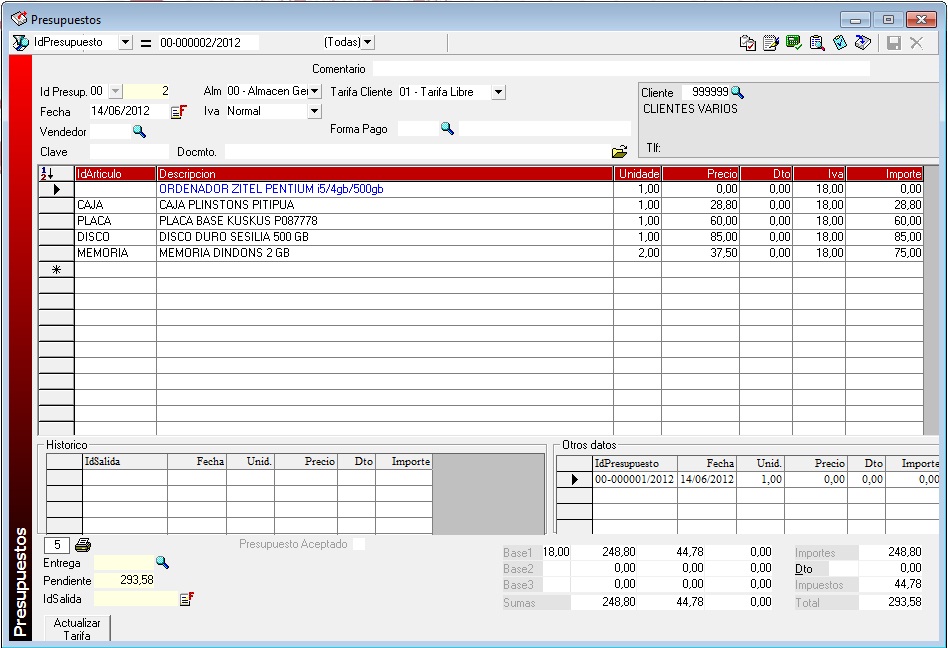The width and height of the screenshot is (948, 648).
Task: Click the tray with blue arrow toolbar icon
Action: (x=863, y=43)
